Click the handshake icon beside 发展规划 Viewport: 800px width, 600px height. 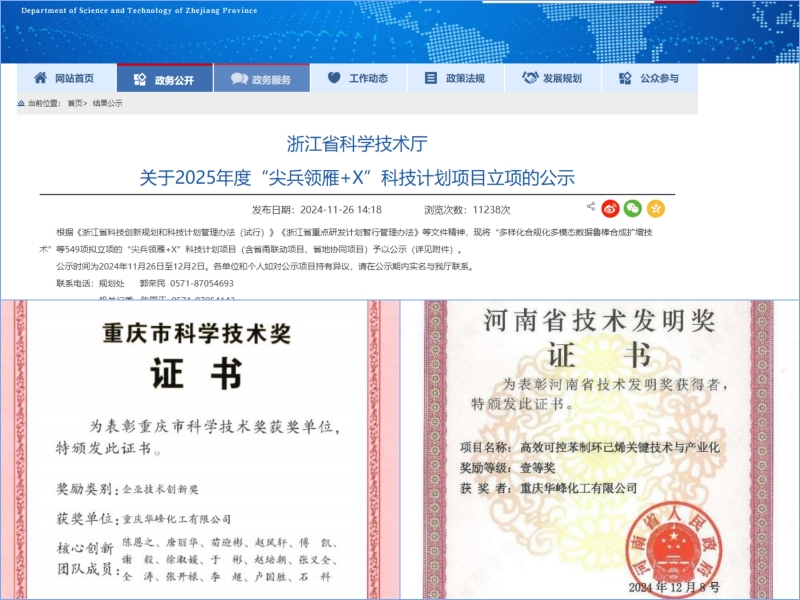pyautogui.click(x=527, y=78)
